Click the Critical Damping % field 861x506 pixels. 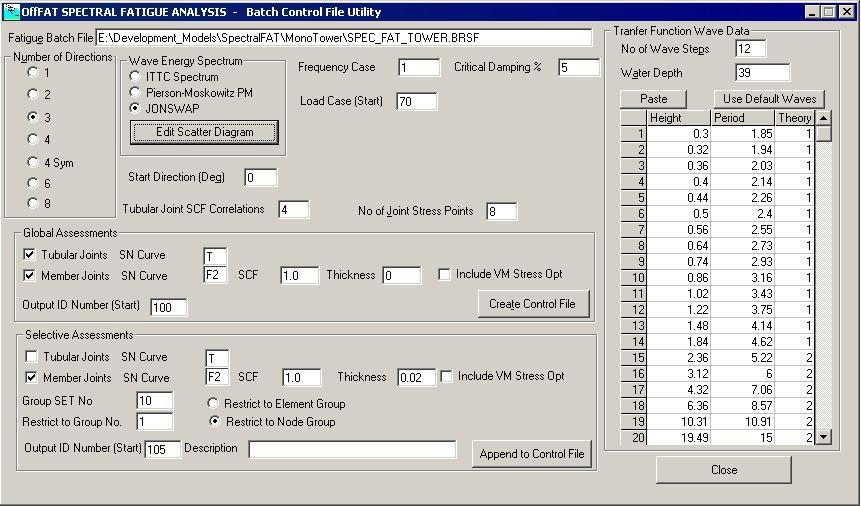coord(578,68)
